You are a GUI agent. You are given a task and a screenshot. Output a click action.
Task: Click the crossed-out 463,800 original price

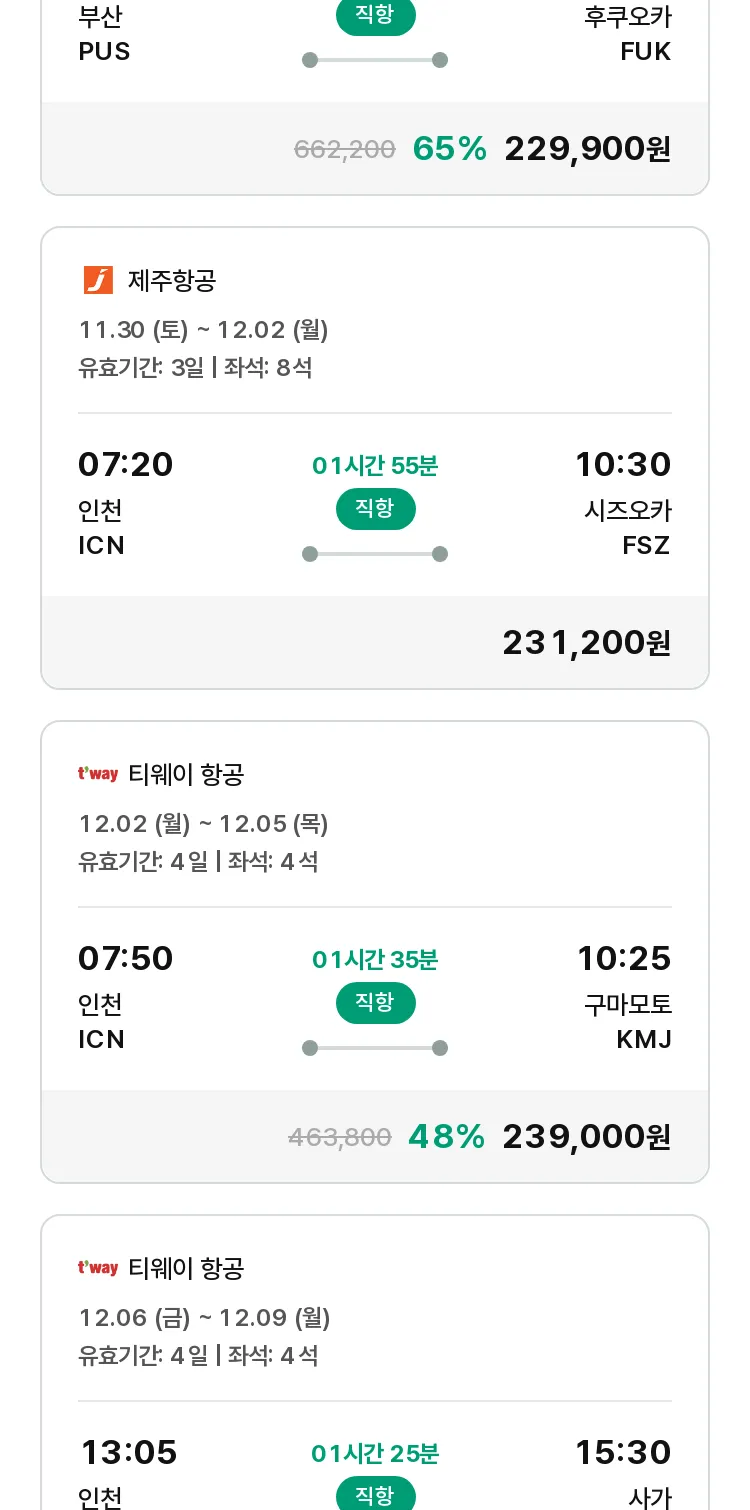point(340,1137)
